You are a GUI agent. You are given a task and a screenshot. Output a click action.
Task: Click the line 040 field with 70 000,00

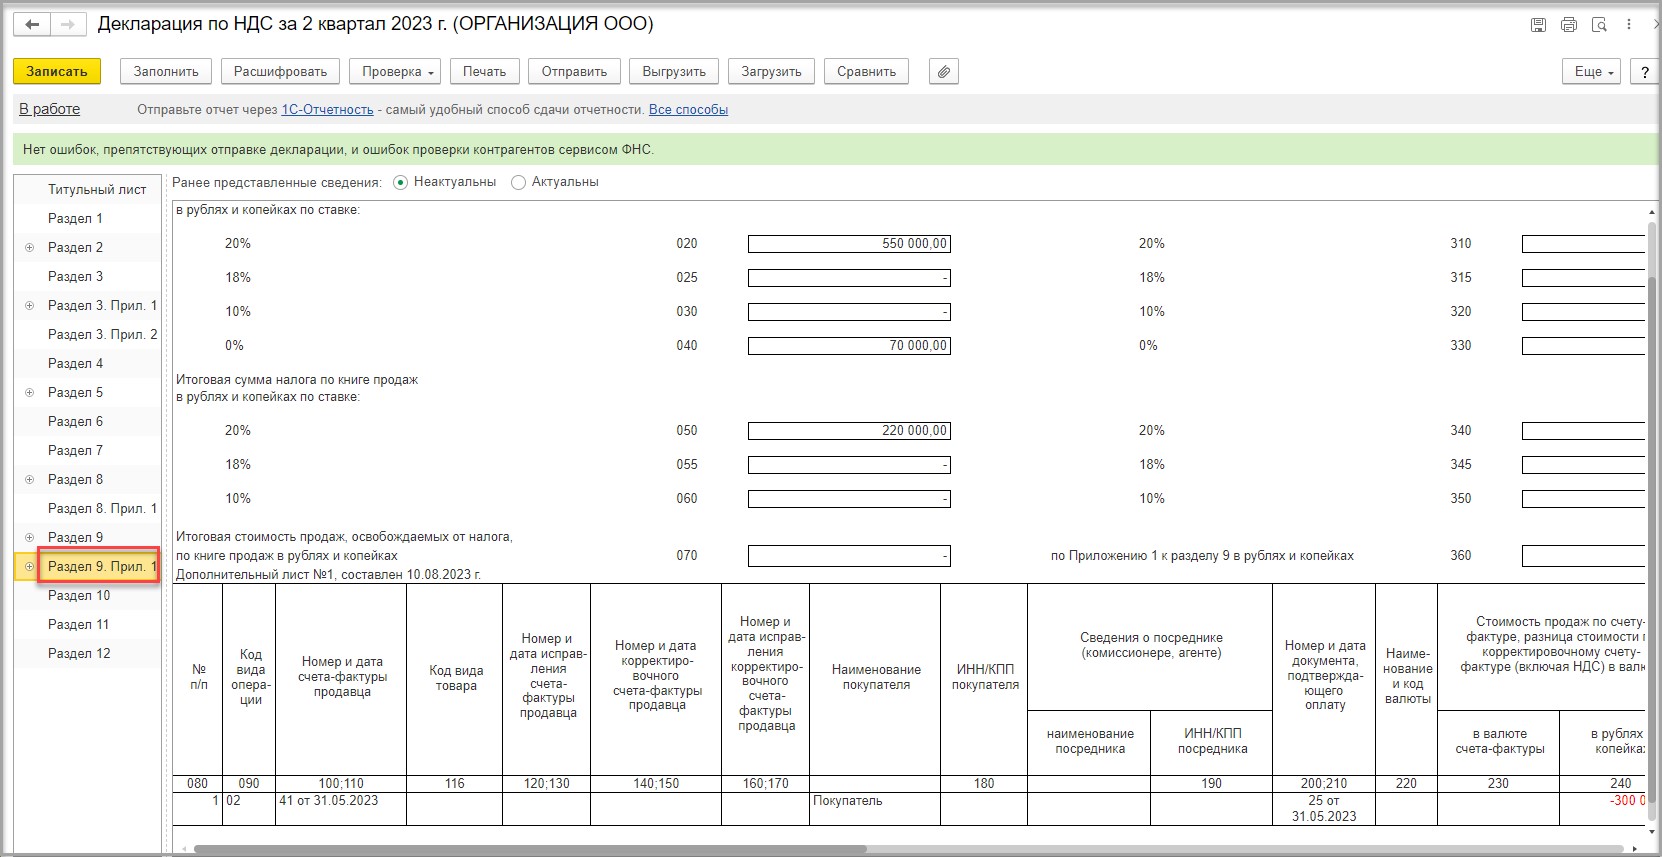(849, 346)
